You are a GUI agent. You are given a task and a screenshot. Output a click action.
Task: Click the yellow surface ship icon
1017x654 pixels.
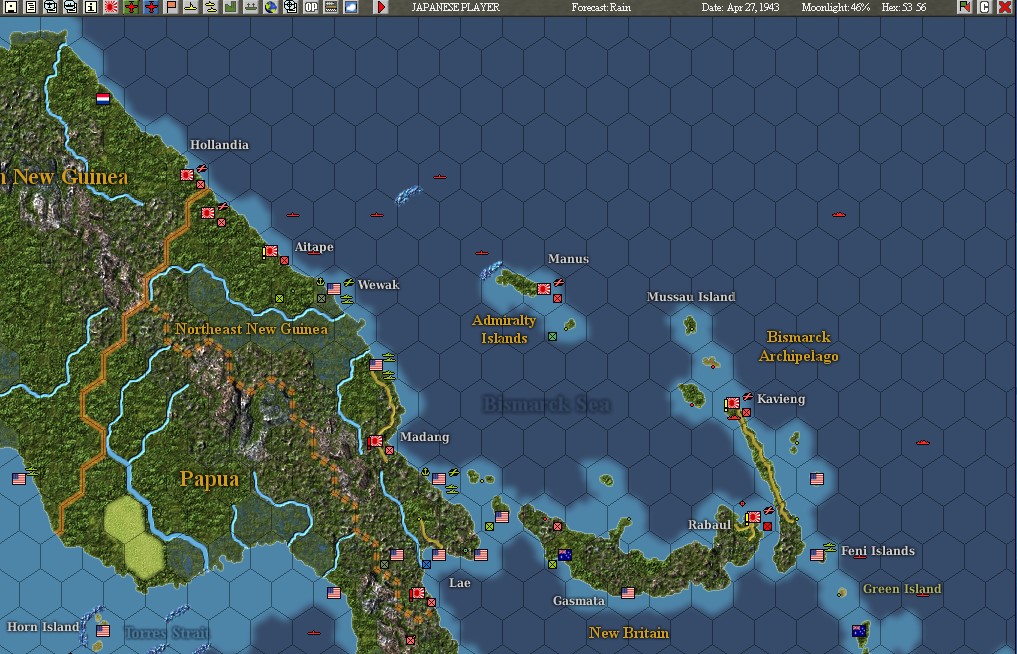point(189,9)
